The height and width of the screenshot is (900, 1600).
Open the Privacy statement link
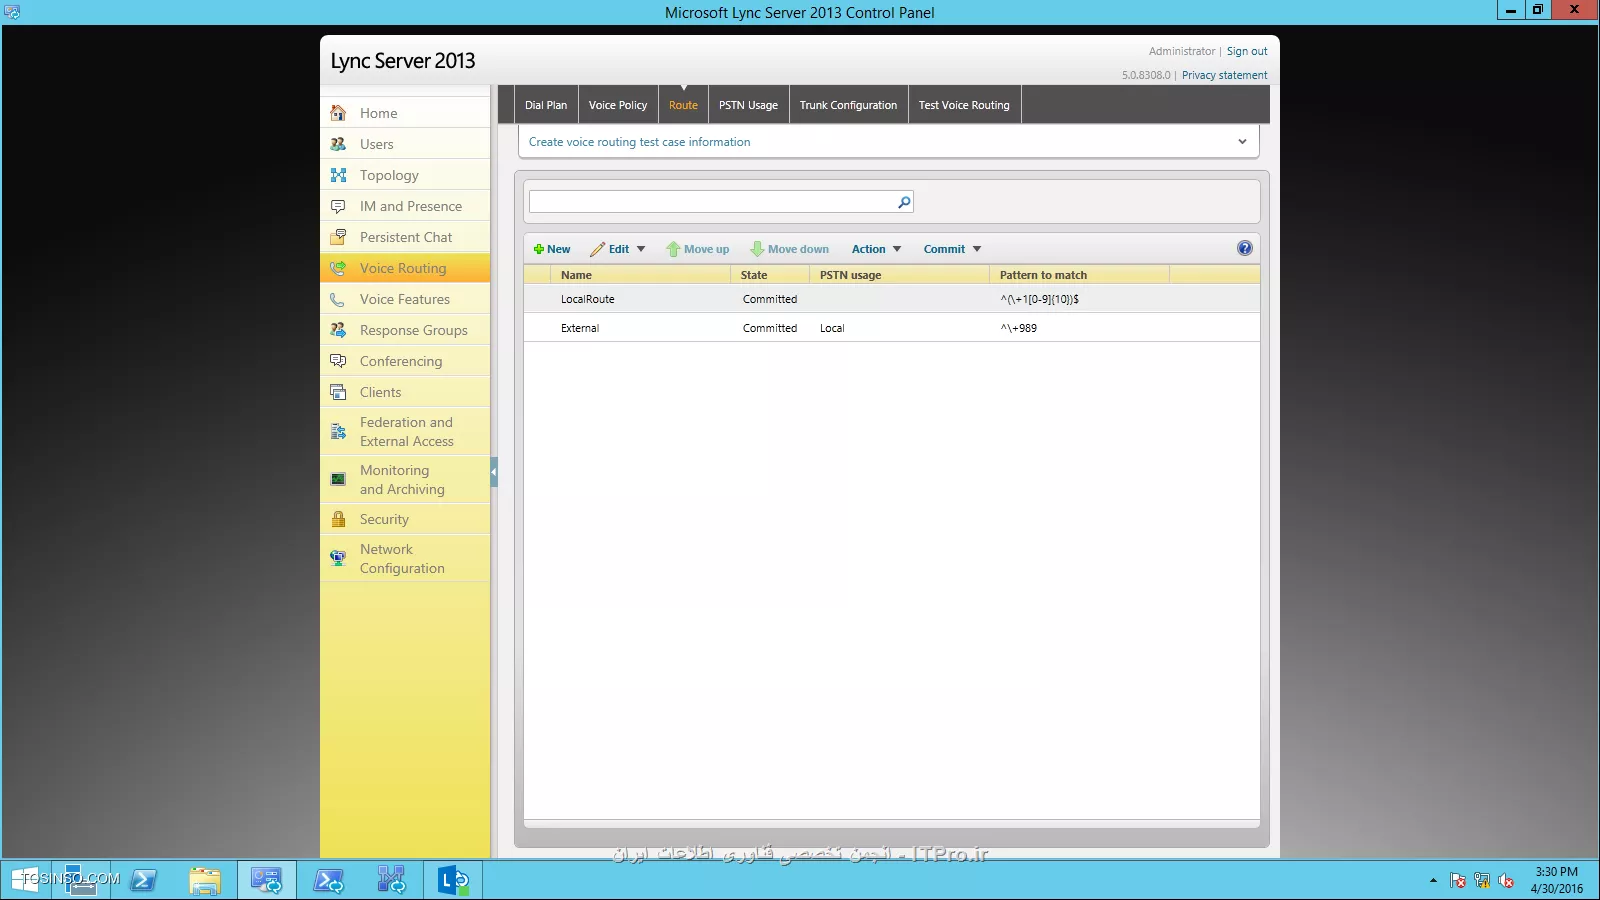[x=1224, y=75]
